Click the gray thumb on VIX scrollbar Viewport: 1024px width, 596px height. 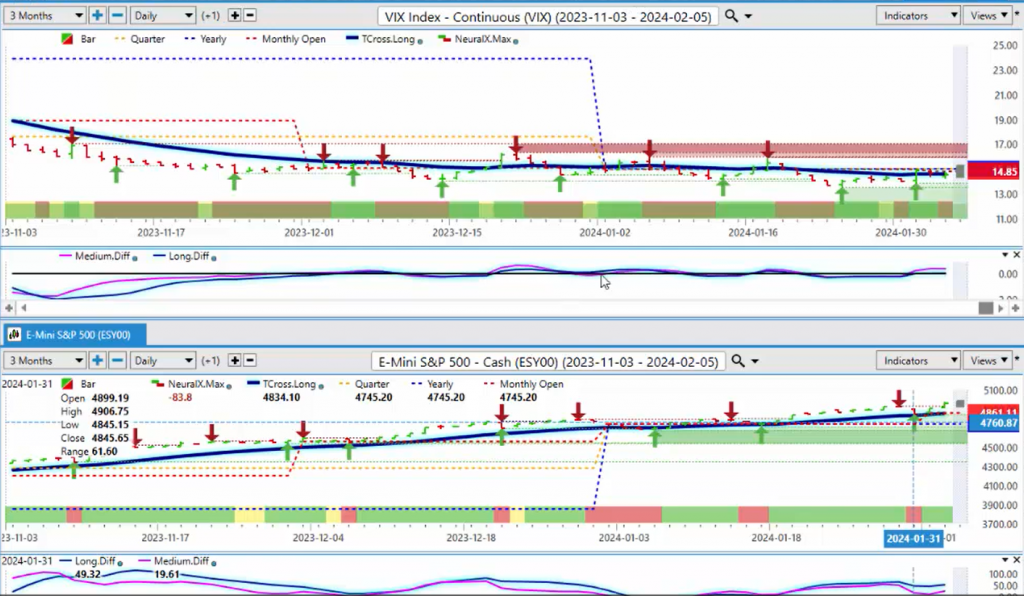(x=985, y=308)
